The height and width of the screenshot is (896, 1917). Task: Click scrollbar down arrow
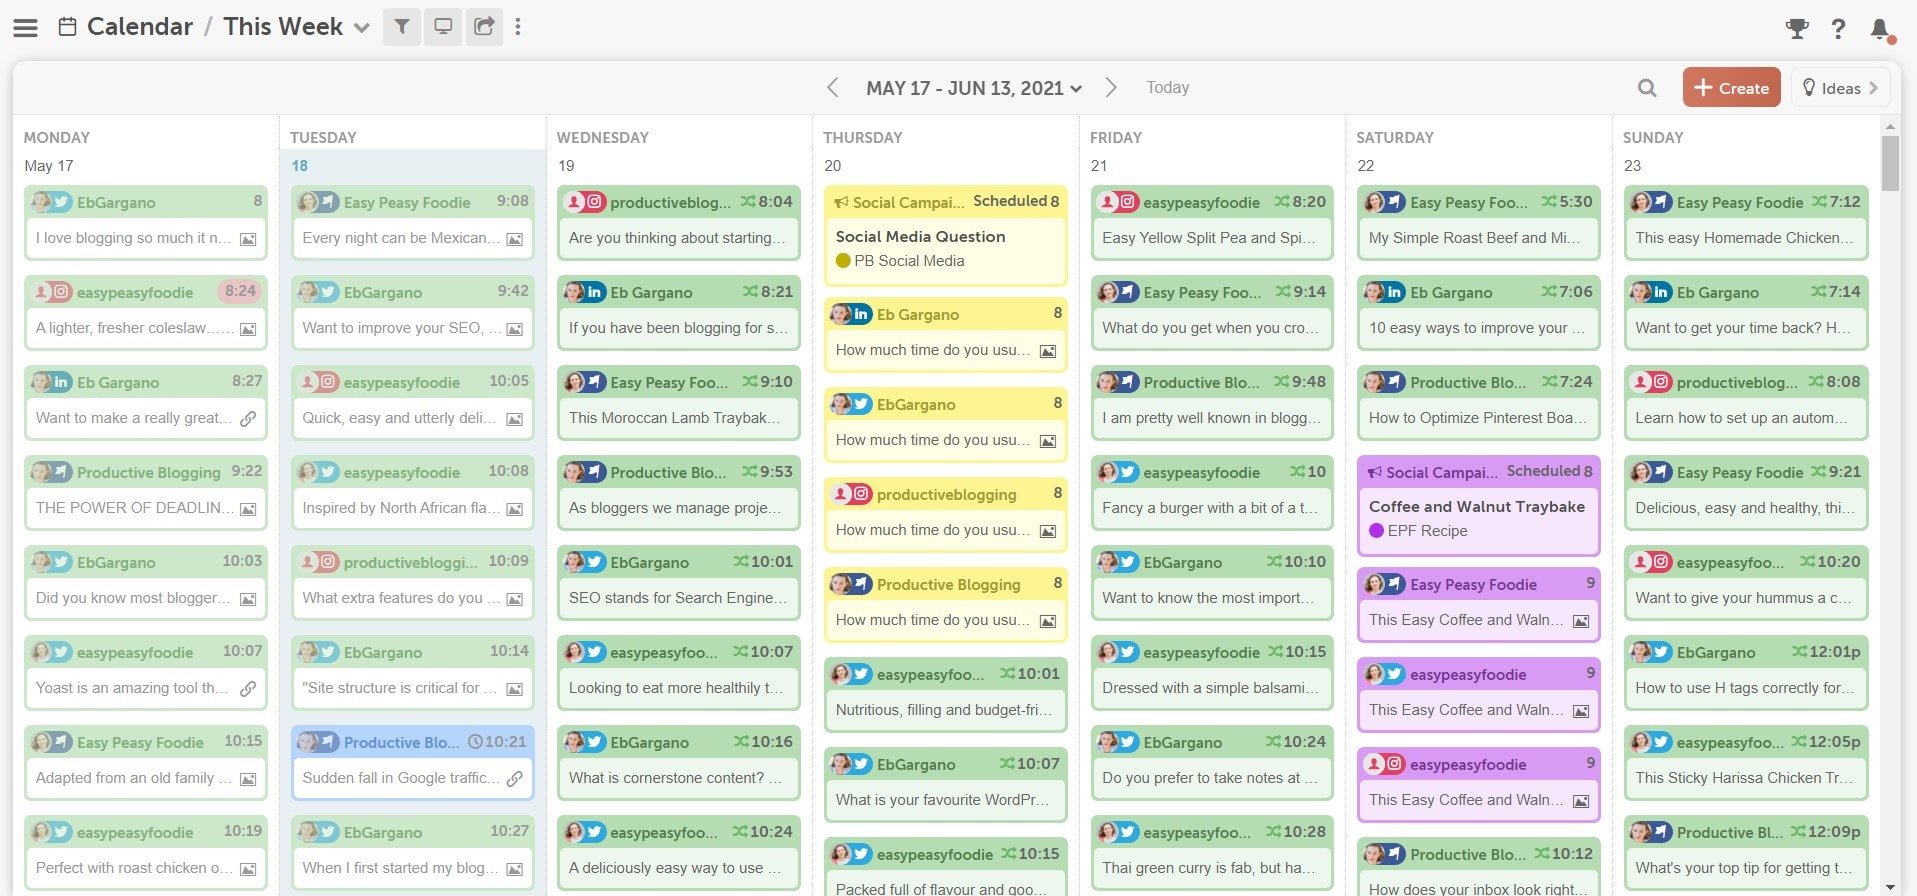[x=1889, y=886]
